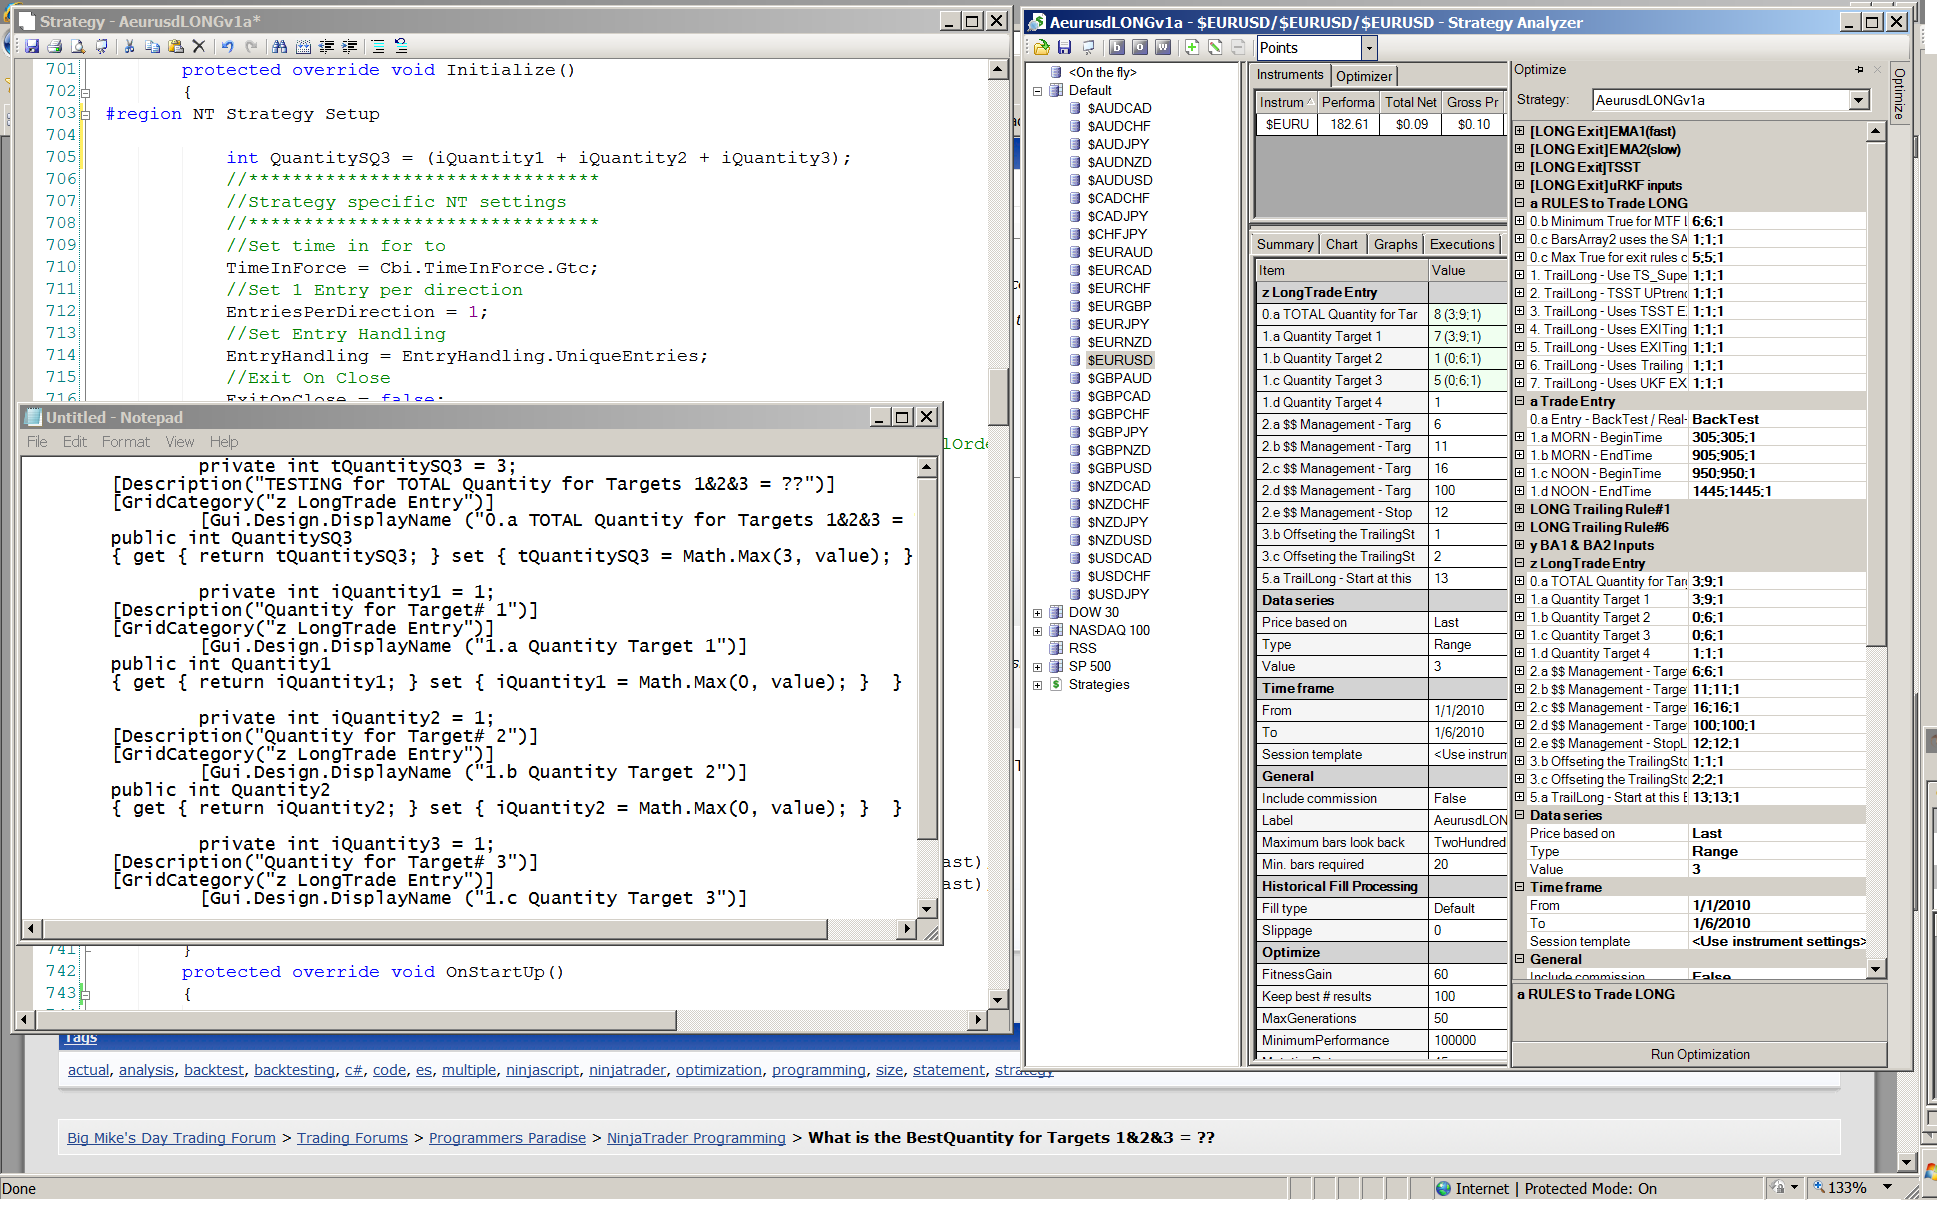Click the print icon in the strategy editor
Screen dimensions: 1940x1208
(x=55, y=46)
